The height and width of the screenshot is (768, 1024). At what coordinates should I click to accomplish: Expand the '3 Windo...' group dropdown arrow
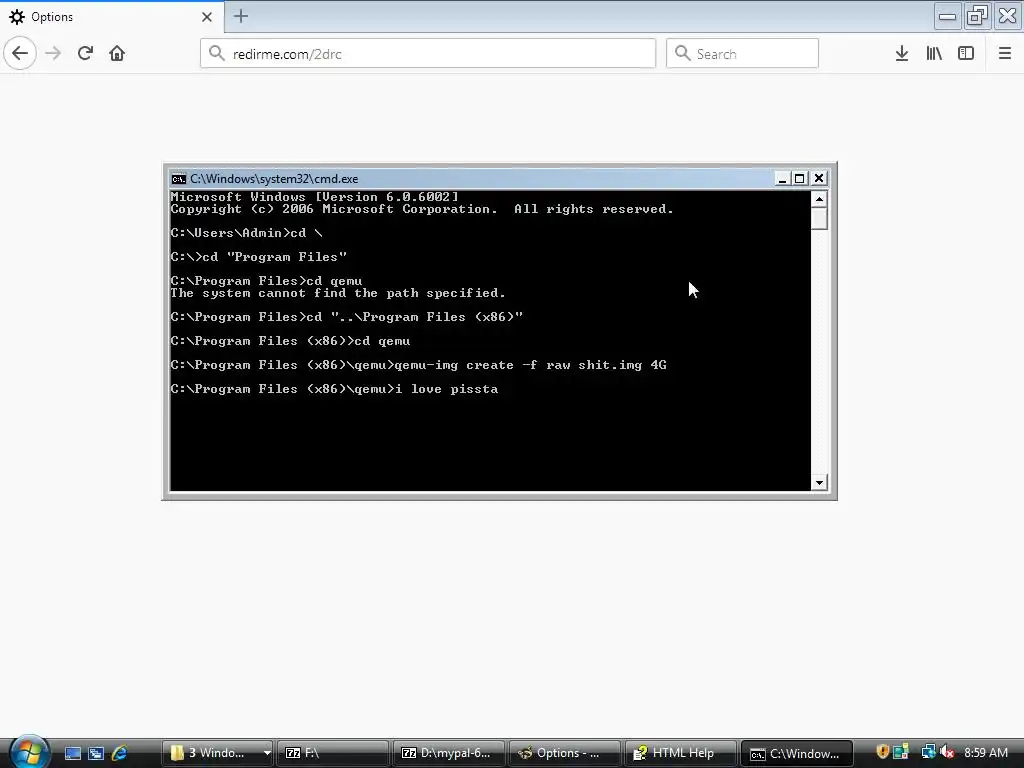click(x=267, y=753)
